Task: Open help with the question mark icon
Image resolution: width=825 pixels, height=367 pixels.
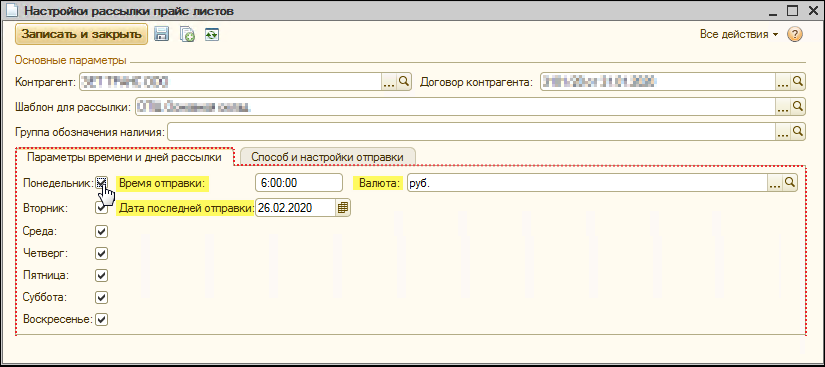Action: coord(794,35)
